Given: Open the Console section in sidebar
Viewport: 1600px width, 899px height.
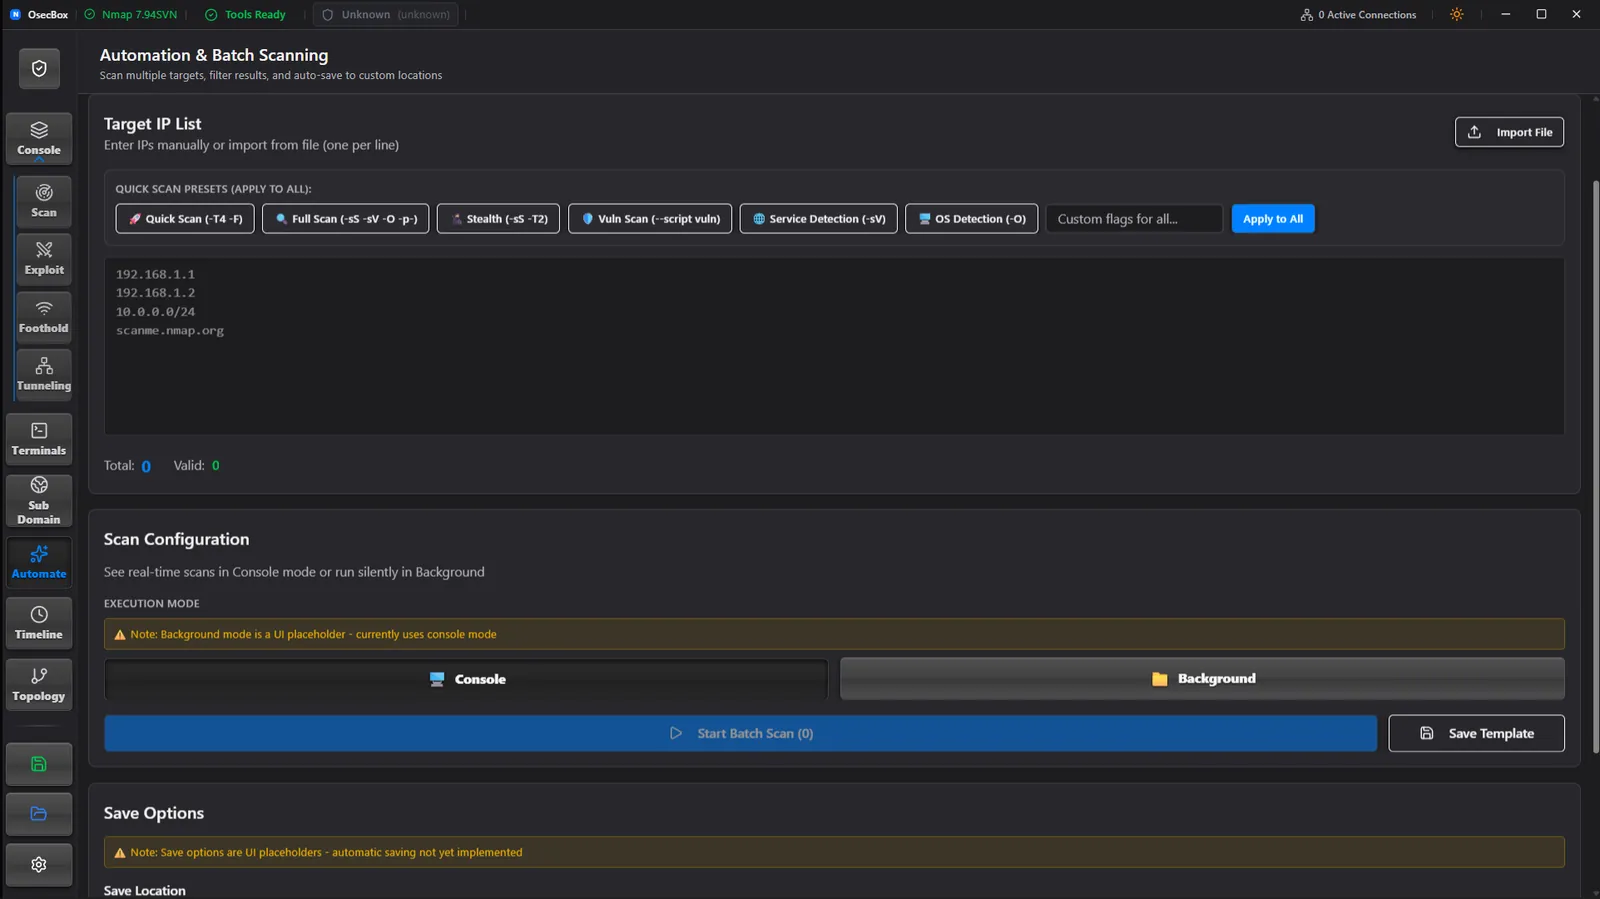Looking at the screenshot, I should (x=39, y=139).
